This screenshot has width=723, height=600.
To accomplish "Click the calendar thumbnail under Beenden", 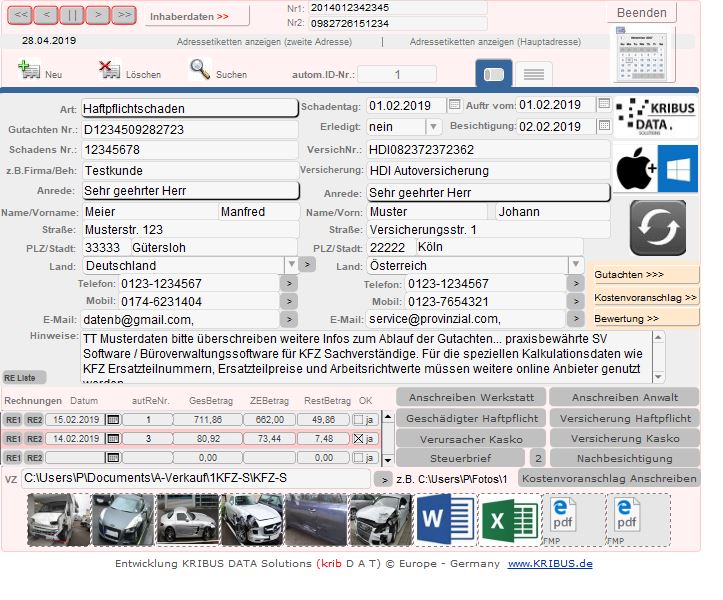I will click(x=643, y=54).
